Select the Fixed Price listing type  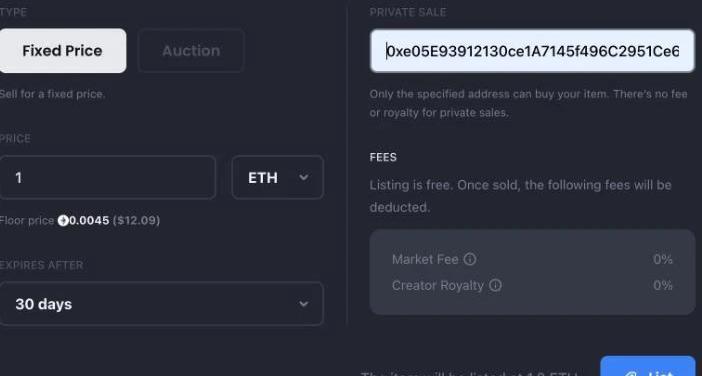[x=62, y=51]
